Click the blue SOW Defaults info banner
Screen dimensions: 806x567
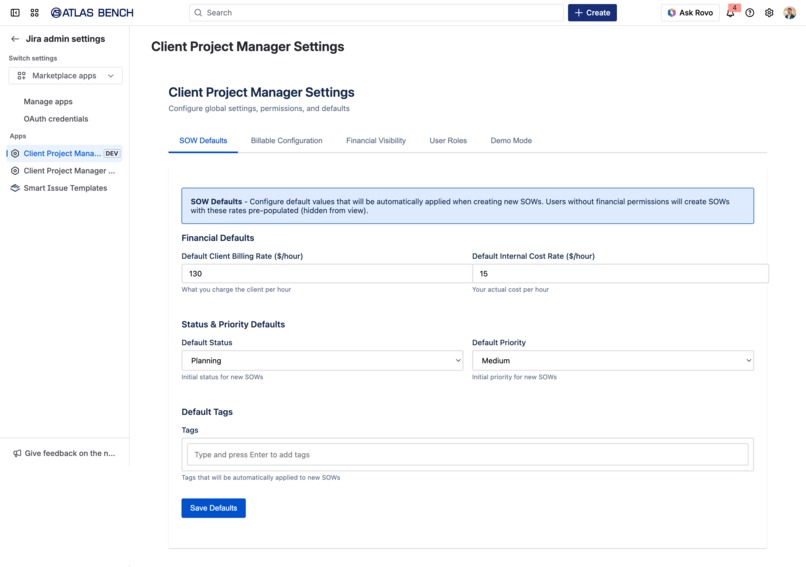click(467, 206)
